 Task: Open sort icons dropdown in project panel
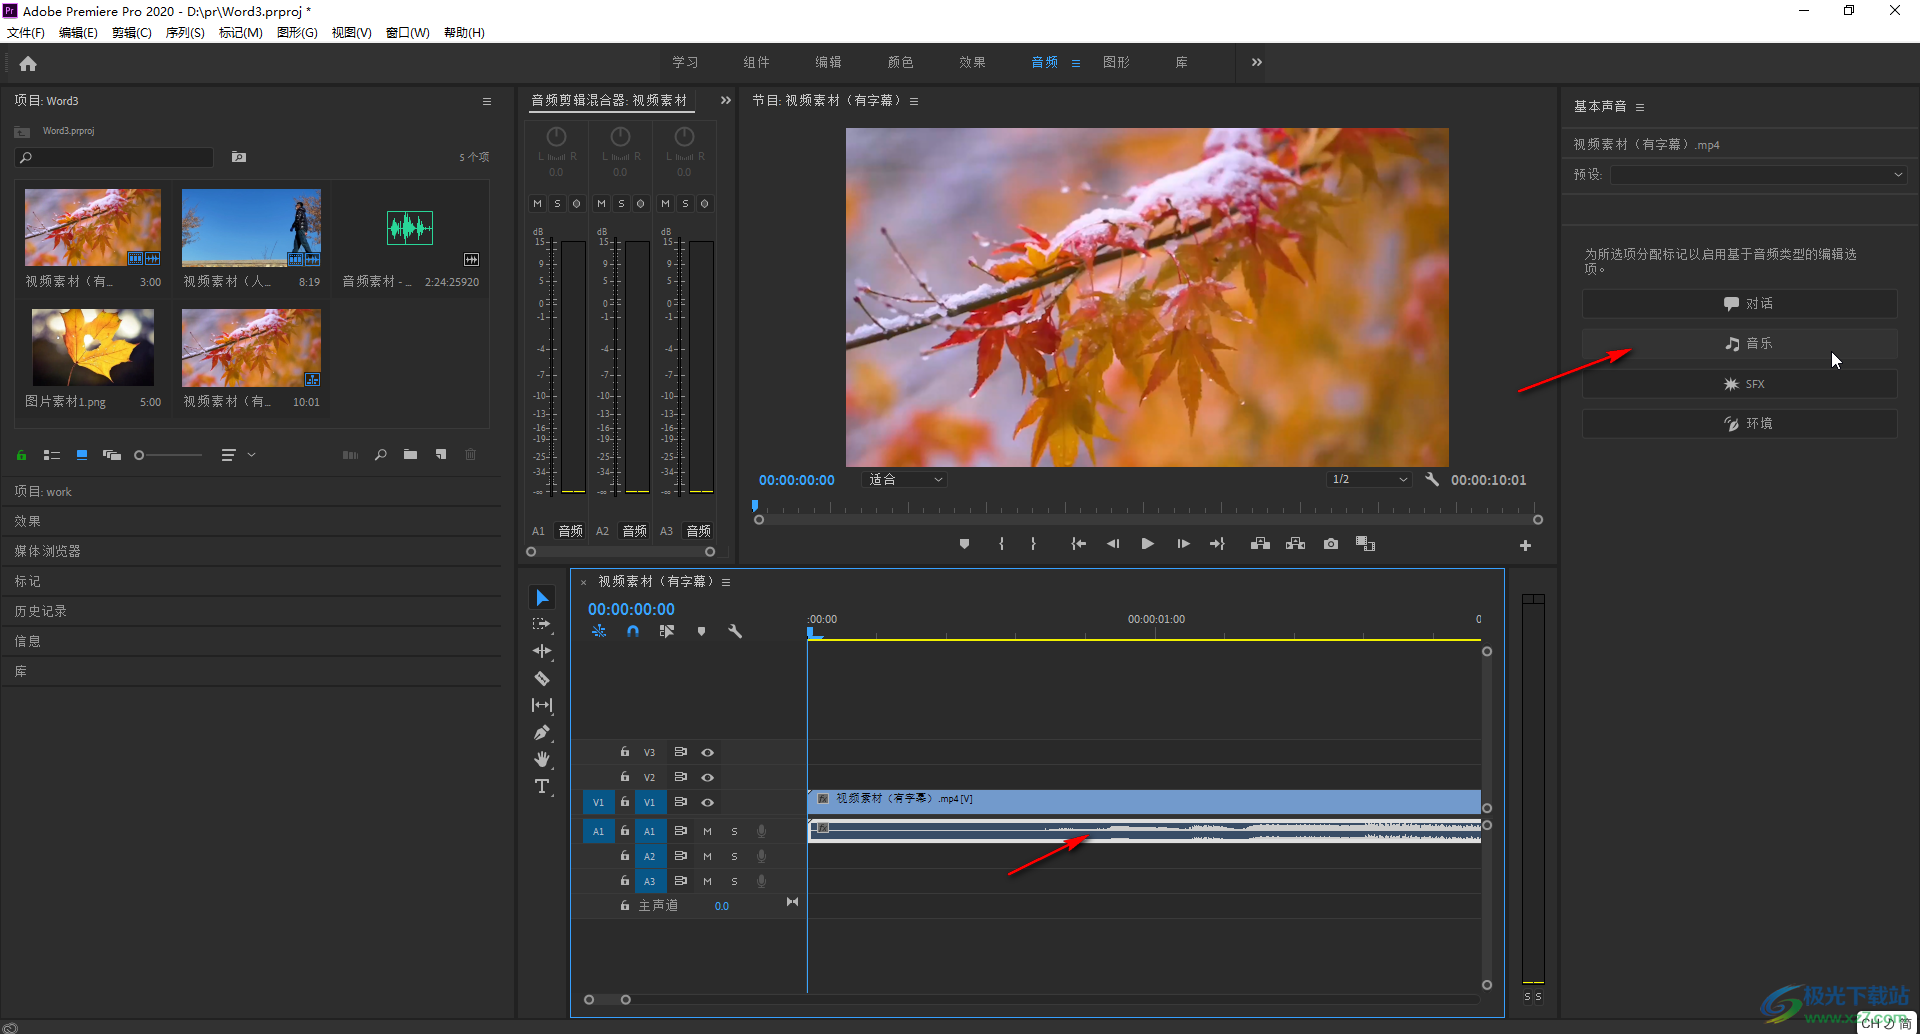(238, 455)
